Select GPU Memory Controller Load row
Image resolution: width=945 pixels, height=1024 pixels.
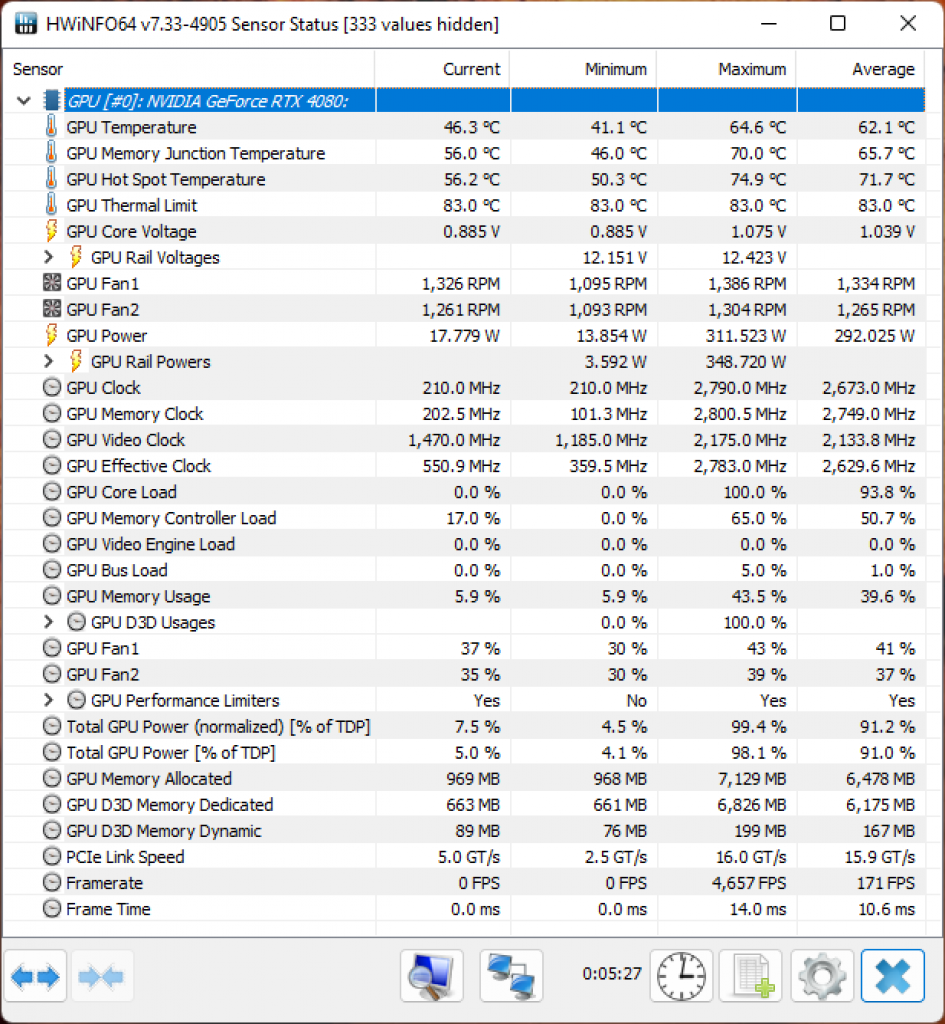[464, 518]
